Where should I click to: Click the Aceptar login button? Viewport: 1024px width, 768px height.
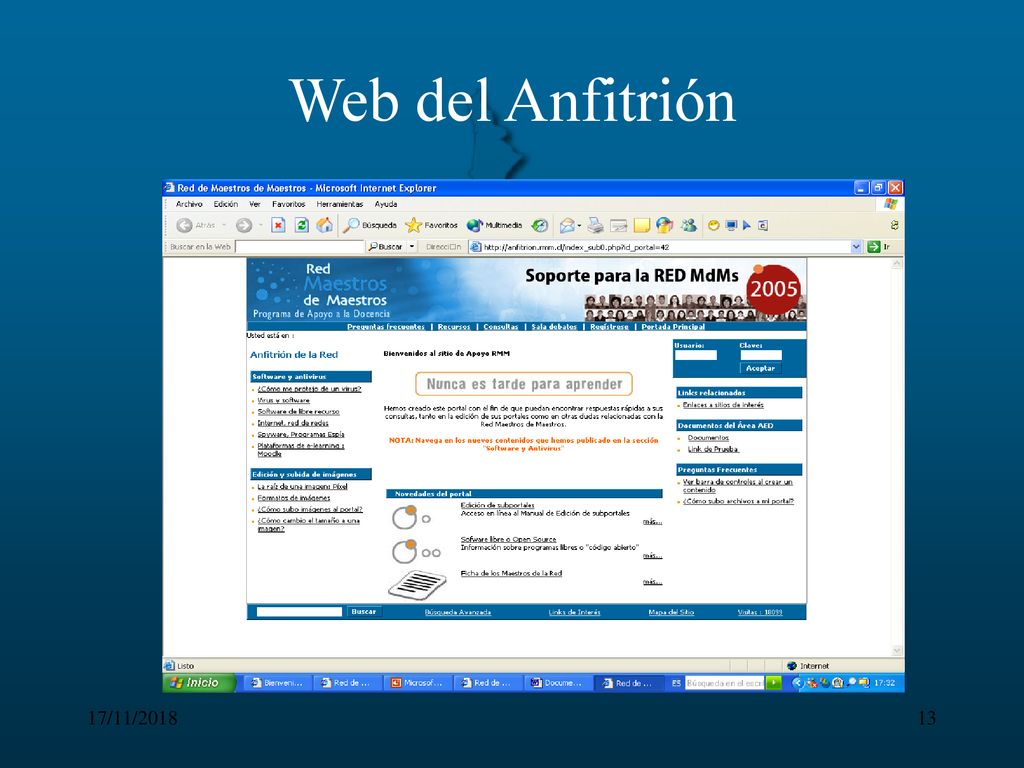click(760, 368)
